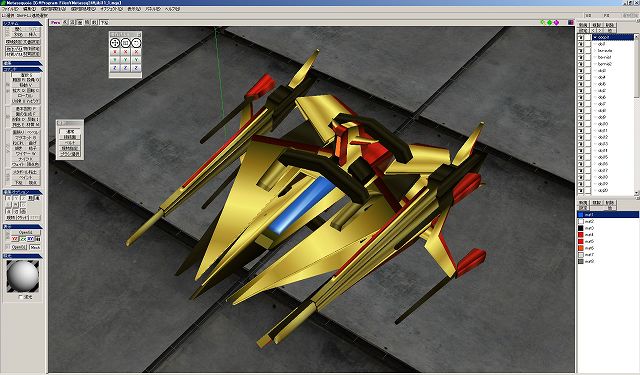Open the ファイル menu
The image size is (640, 375).
tap(11, 9)
